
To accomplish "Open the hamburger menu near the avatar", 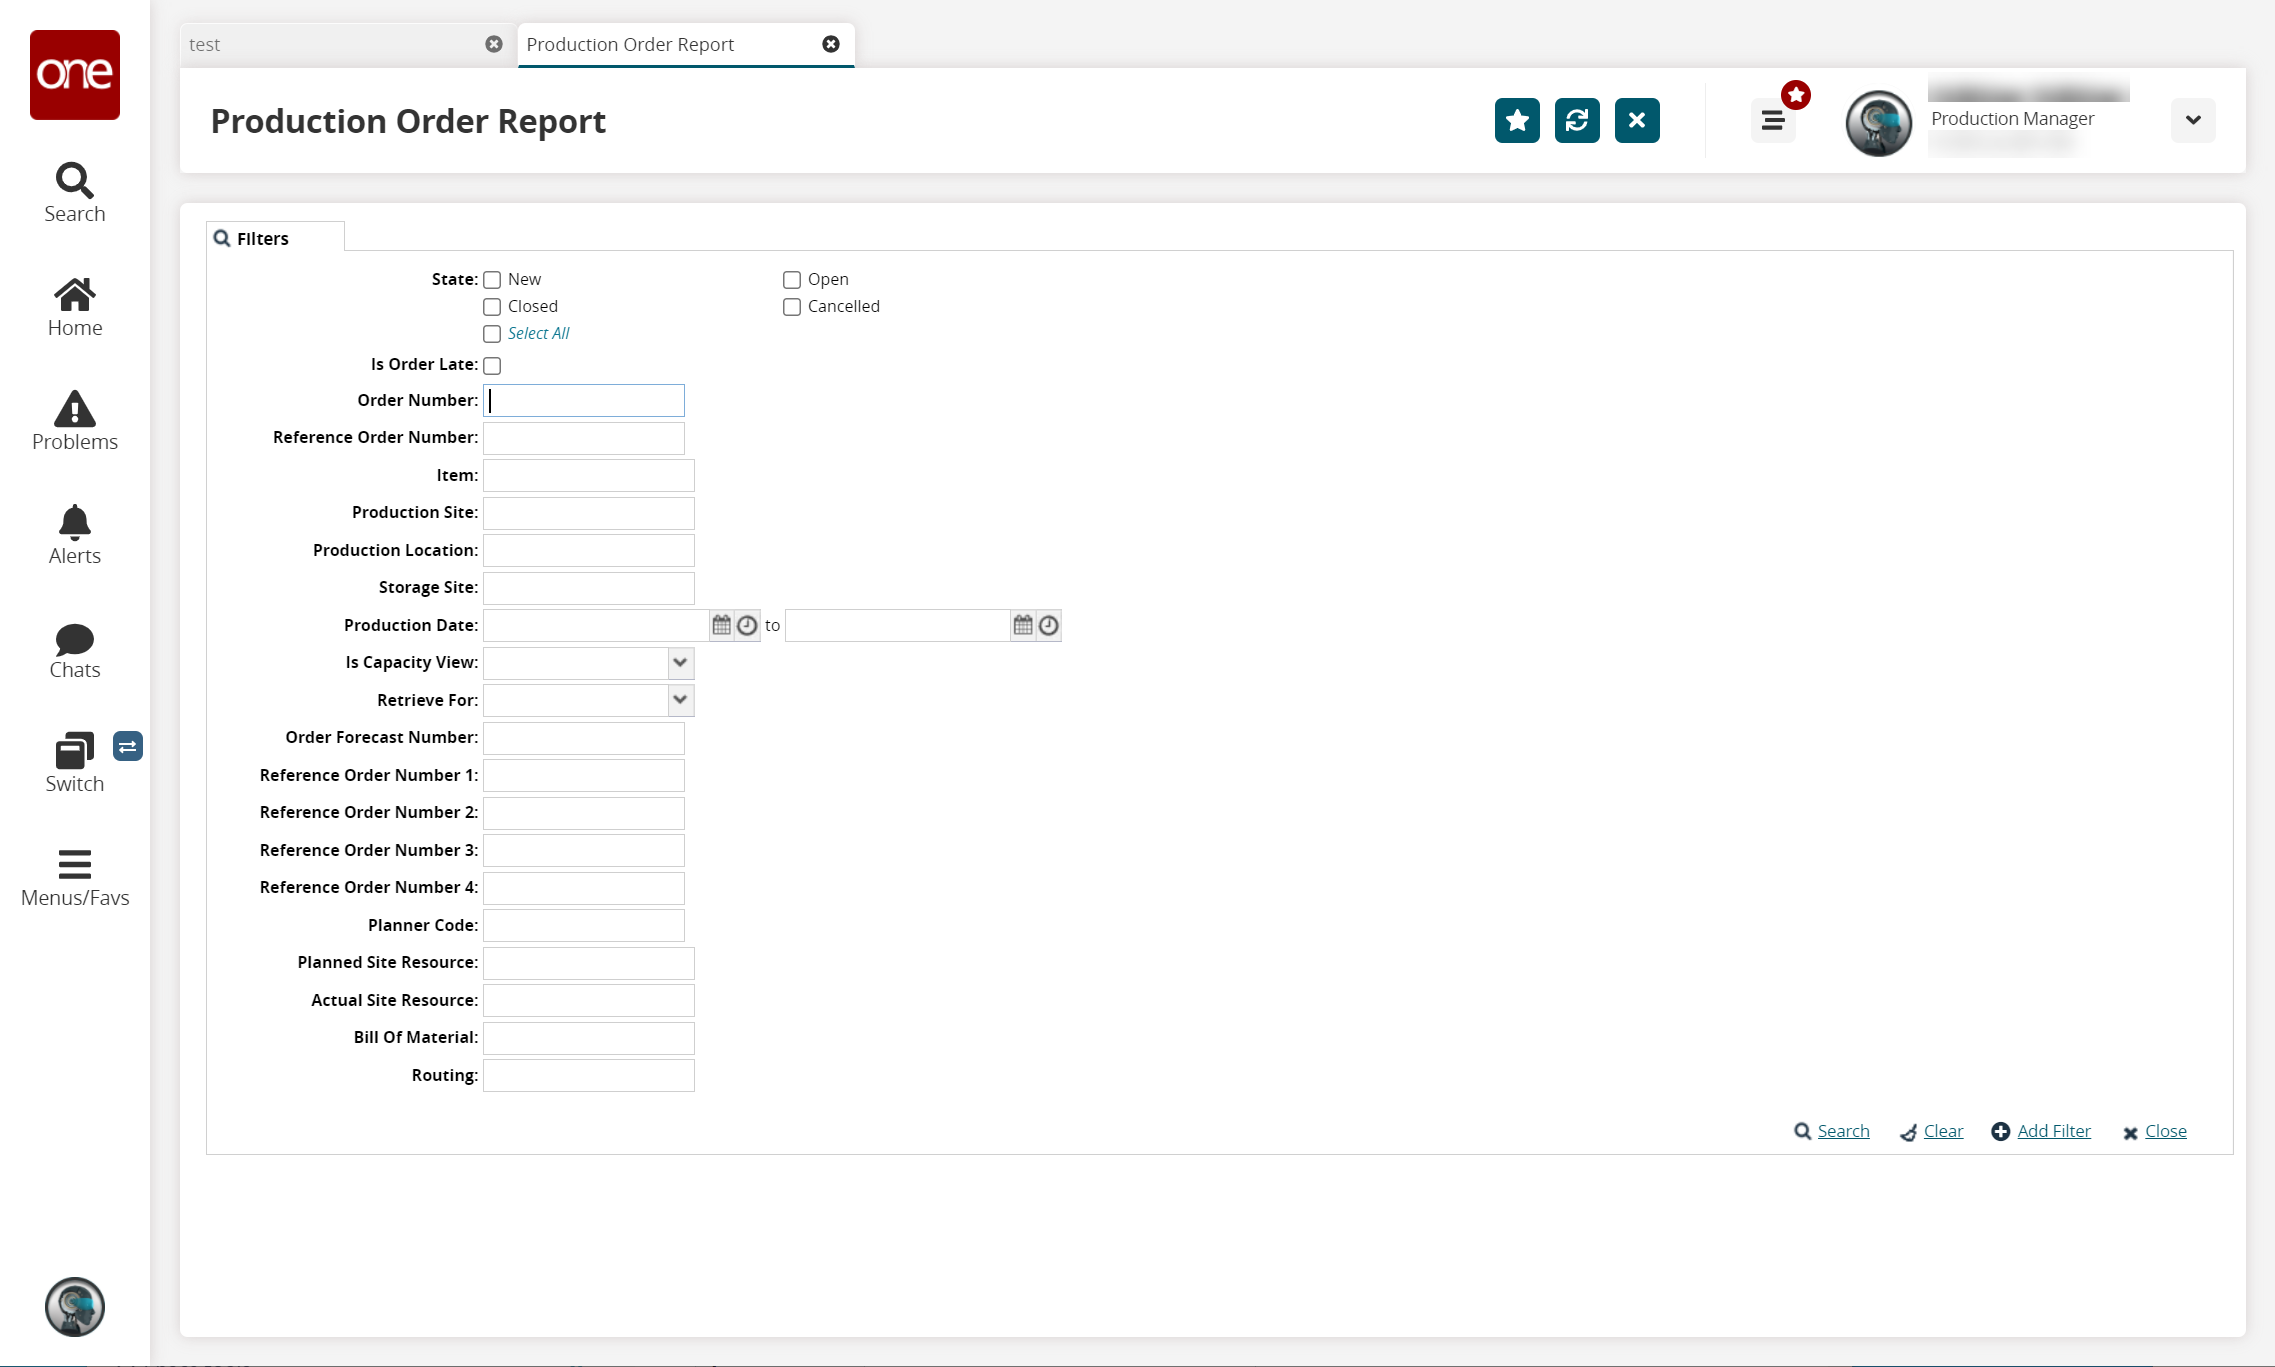I will coord(1772,121).
